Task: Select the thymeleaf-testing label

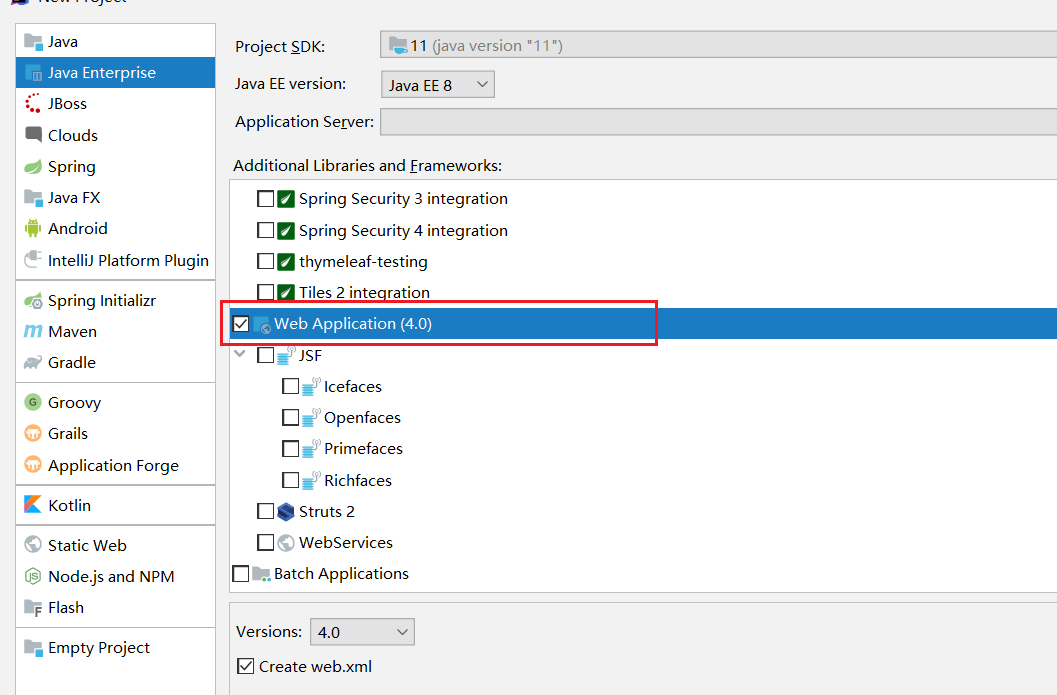Action: click(x=363, y=262)
